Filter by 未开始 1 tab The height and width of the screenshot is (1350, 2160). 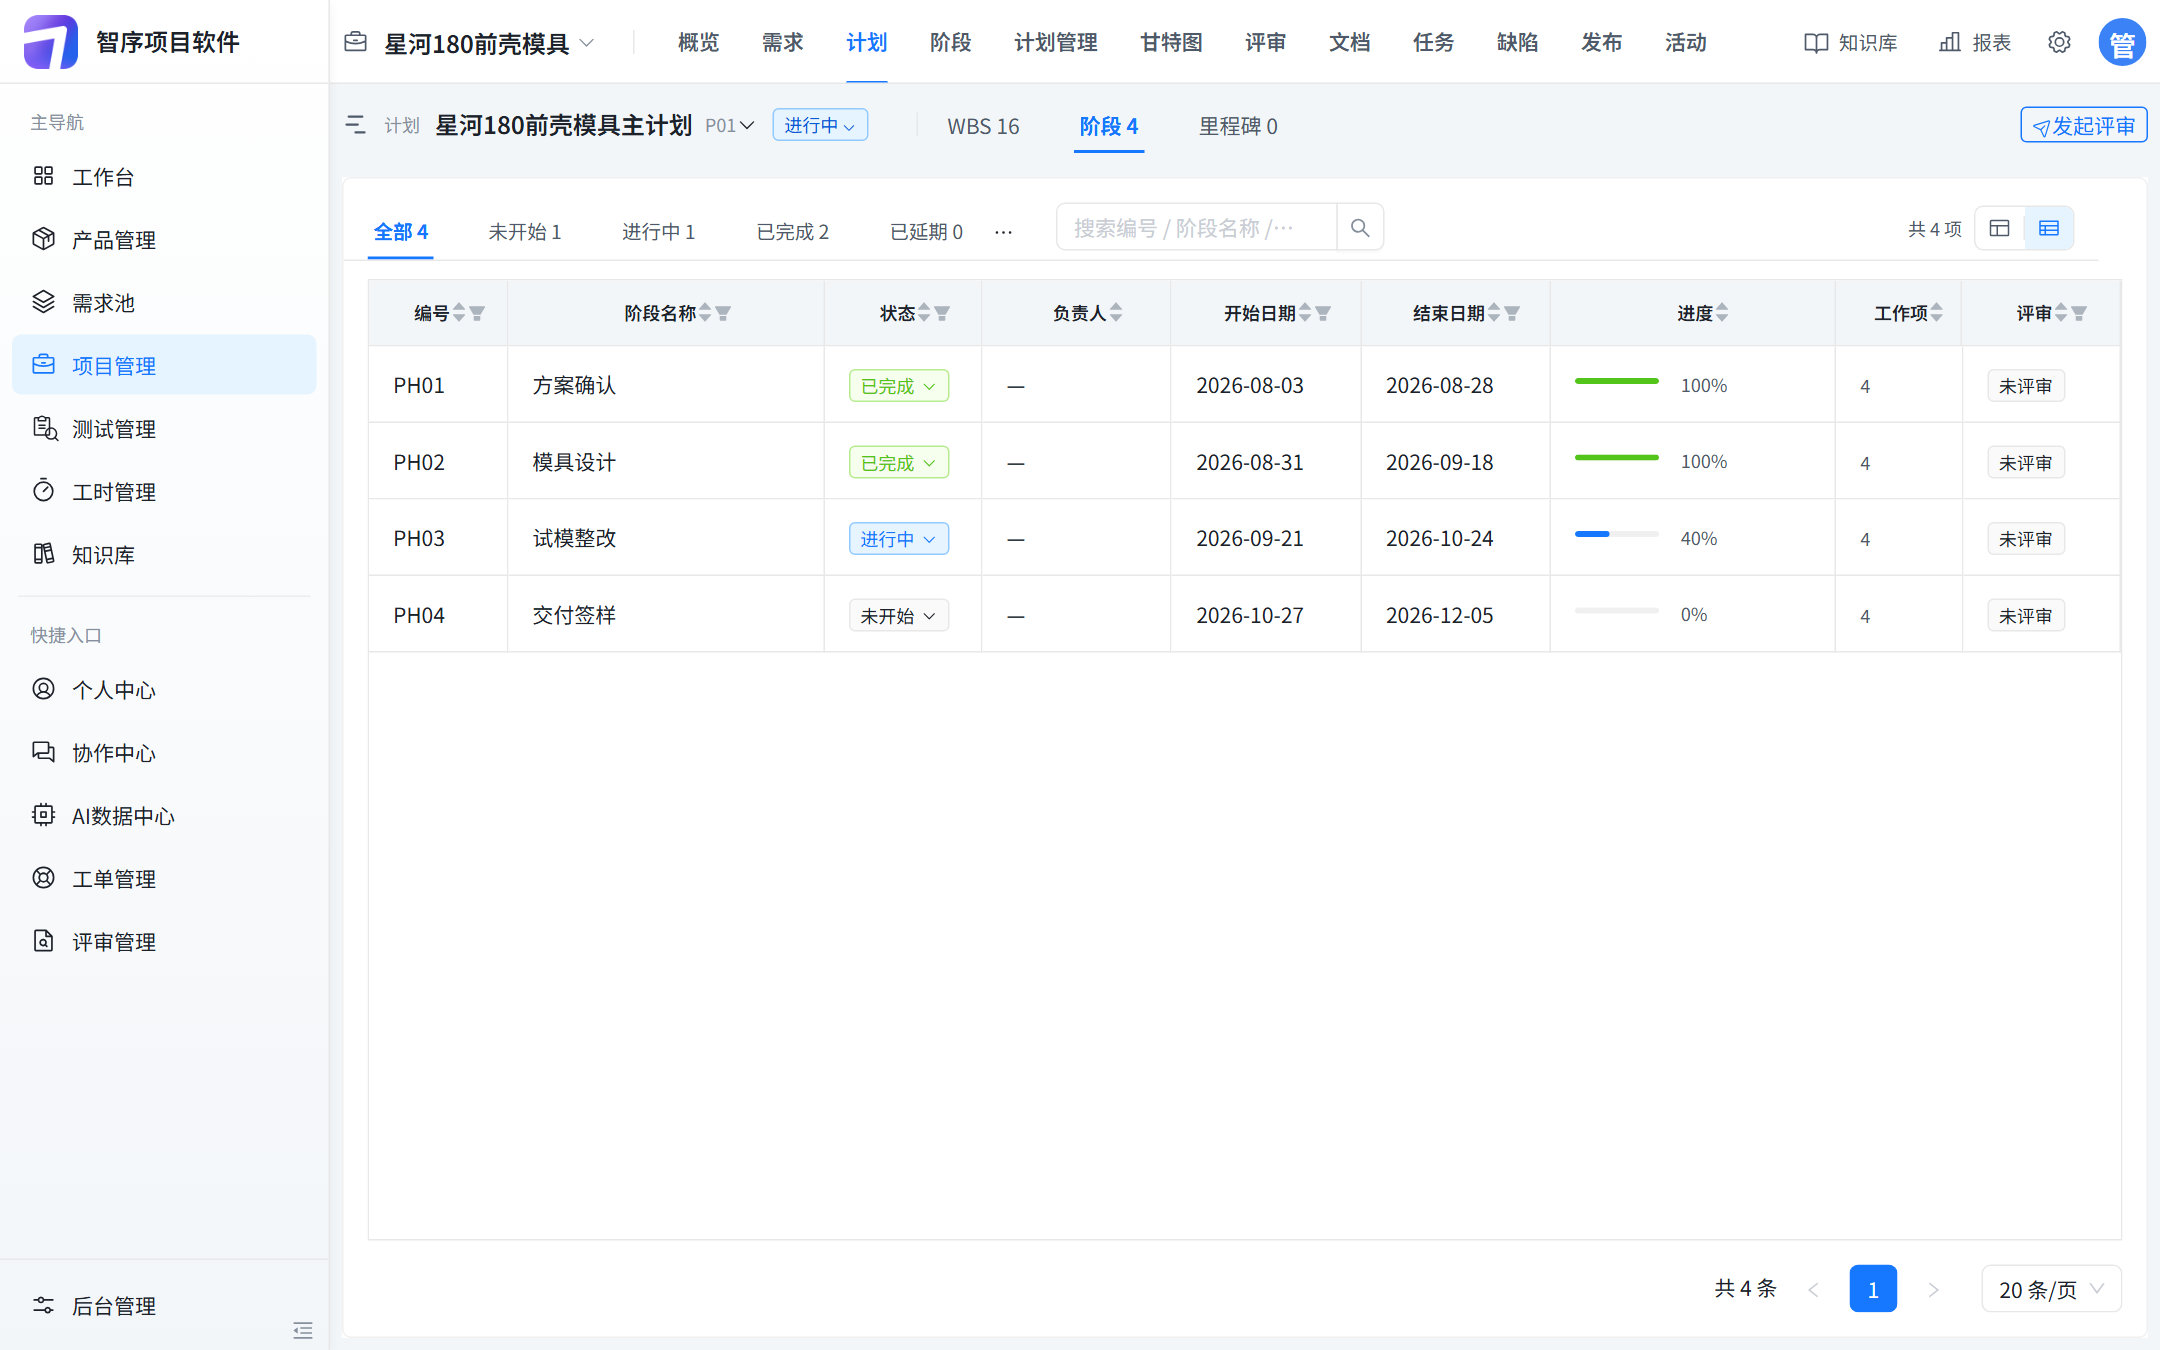525,232
